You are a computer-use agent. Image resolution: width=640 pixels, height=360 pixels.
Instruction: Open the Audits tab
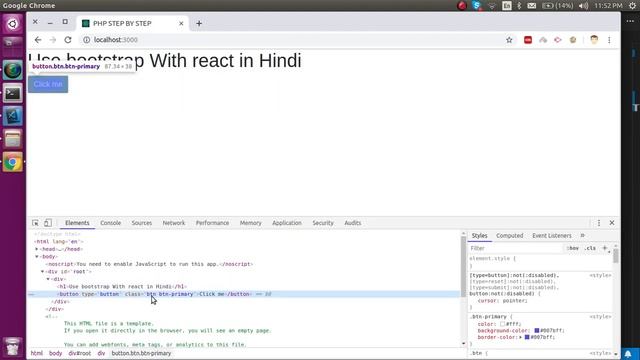pos(353,223)
